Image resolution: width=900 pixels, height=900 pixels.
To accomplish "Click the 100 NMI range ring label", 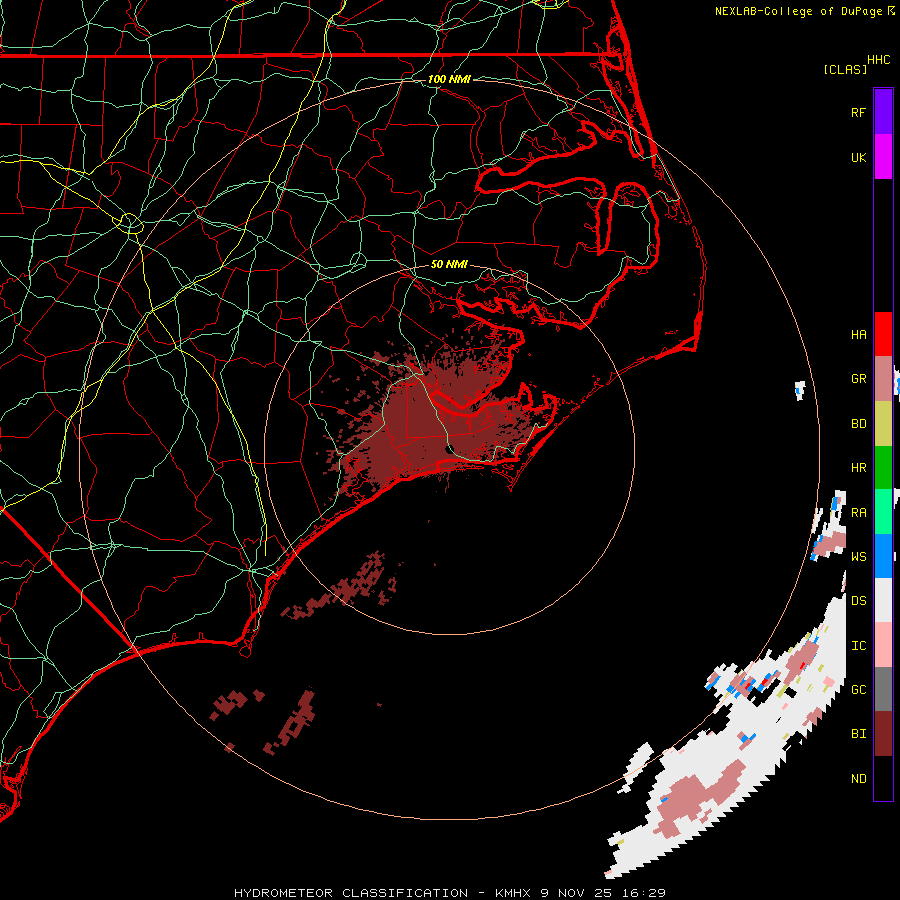I will [449, 79].
